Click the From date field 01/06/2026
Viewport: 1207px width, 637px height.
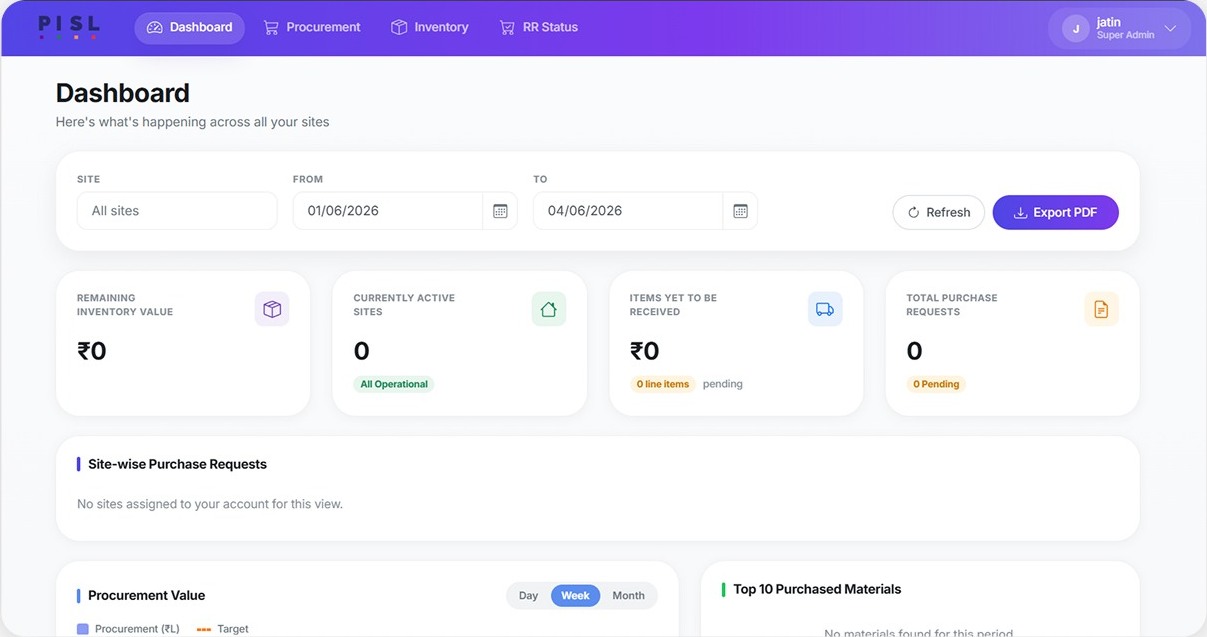pyautogui.click(x=388, y=211)
